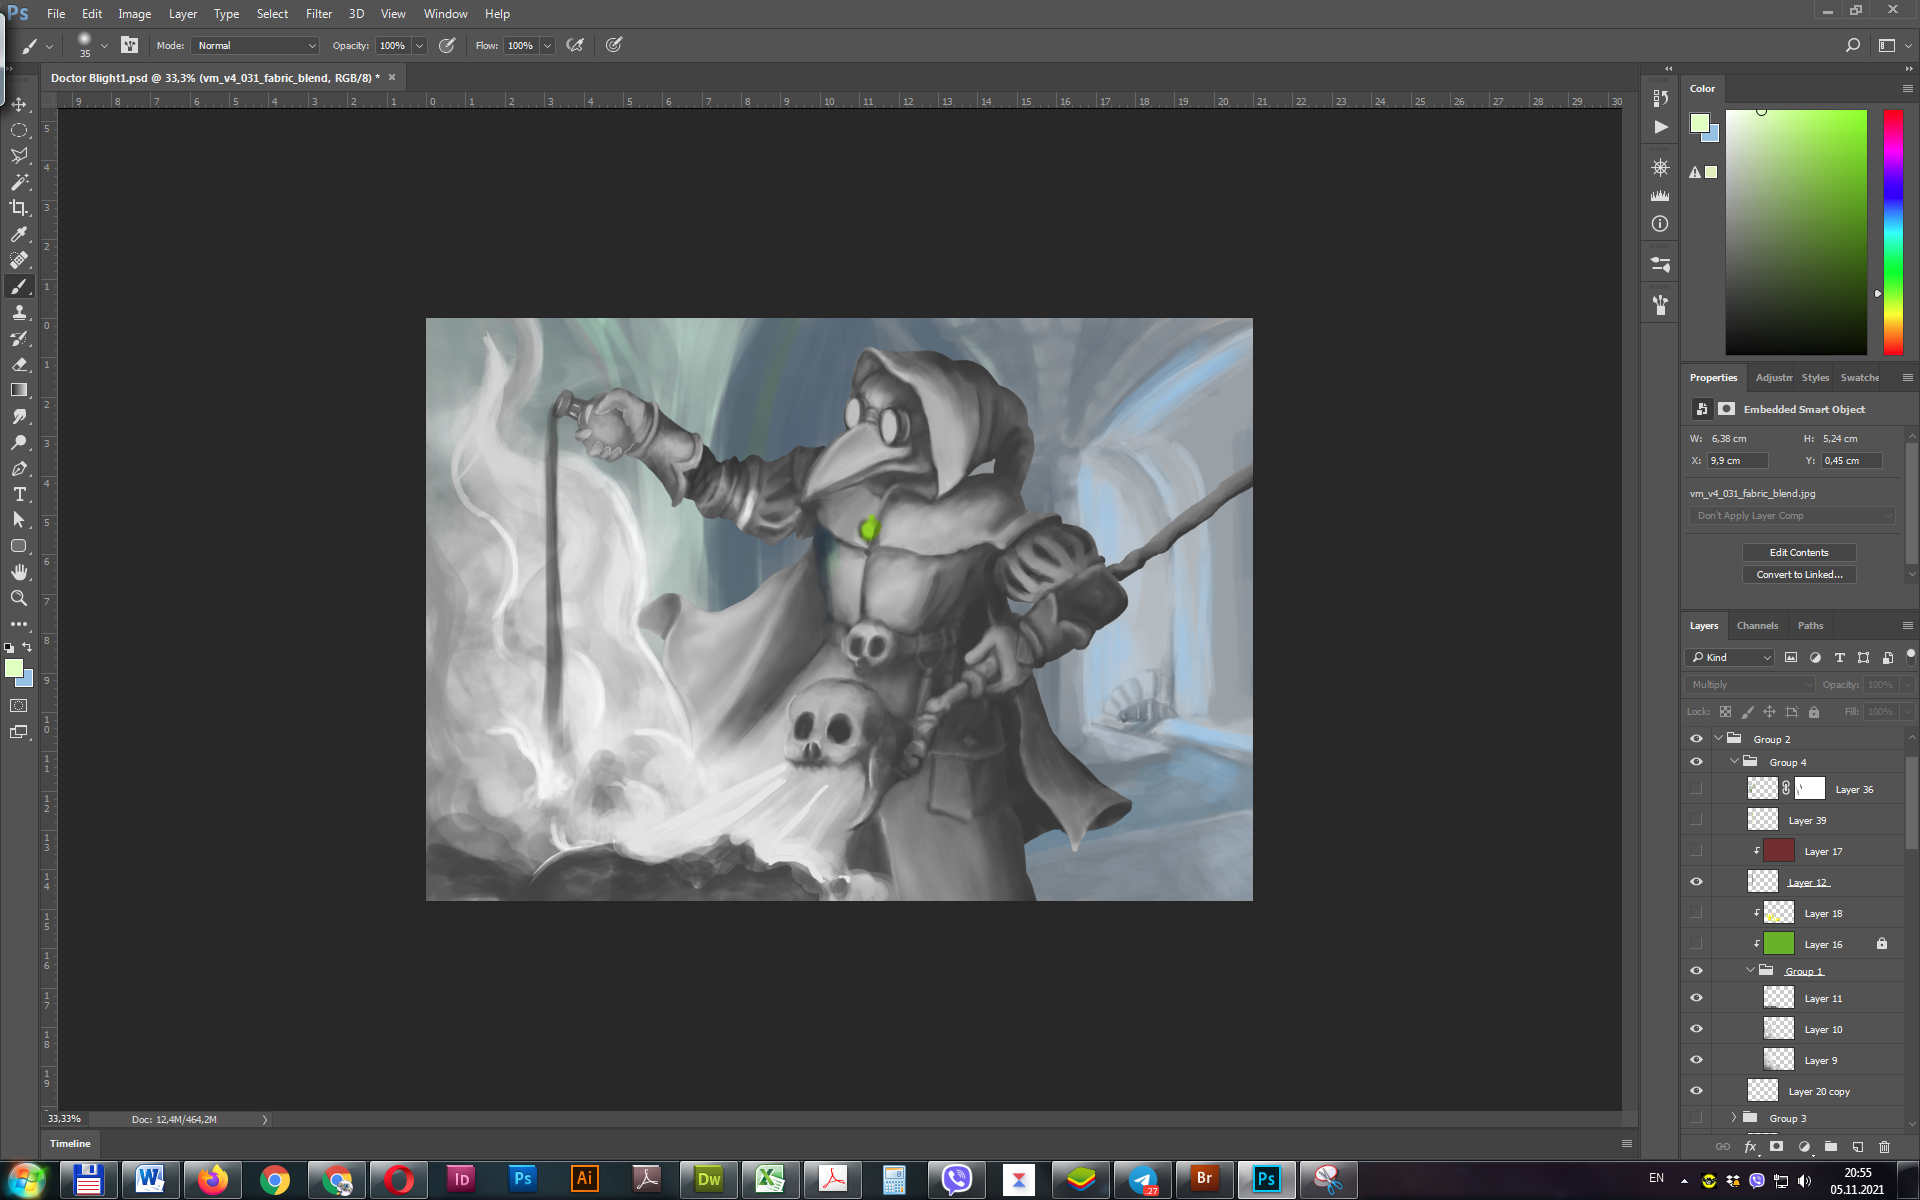Select the Magic Wand tool
This screenshot has width=1920, height=1200.
tap(19, 182)
